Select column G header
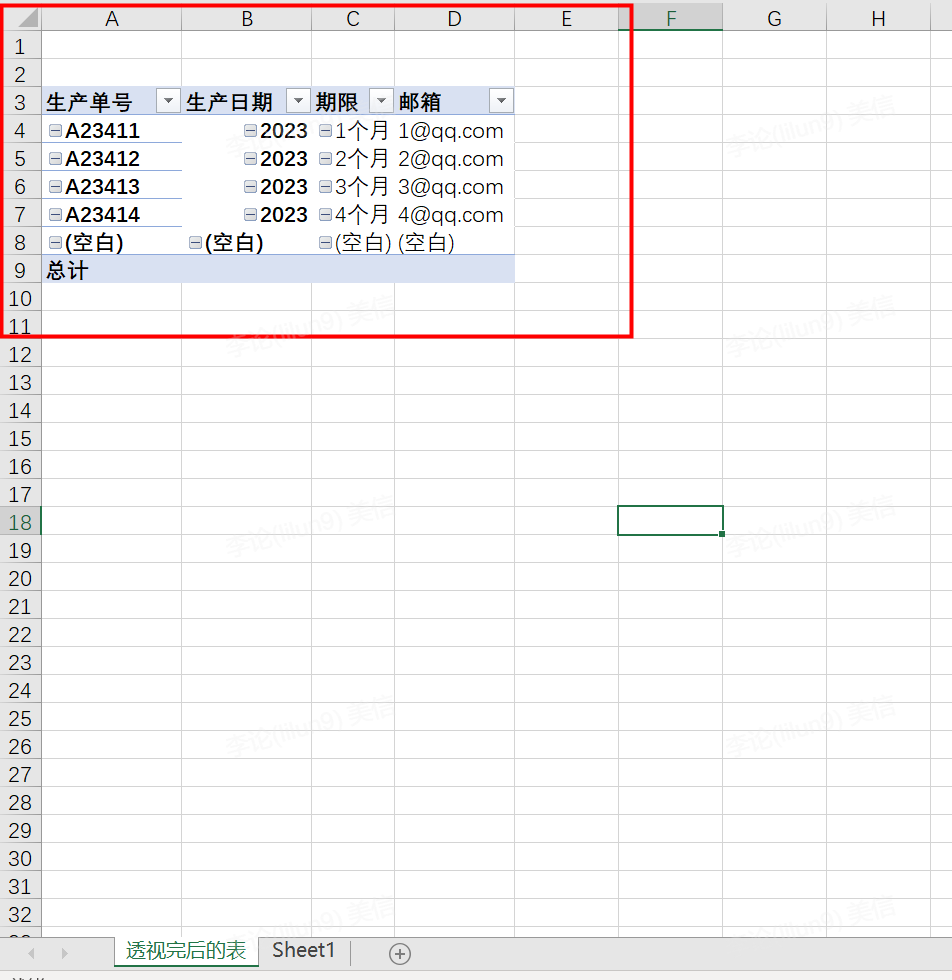 pyautogui.click(x=774, y=19)
